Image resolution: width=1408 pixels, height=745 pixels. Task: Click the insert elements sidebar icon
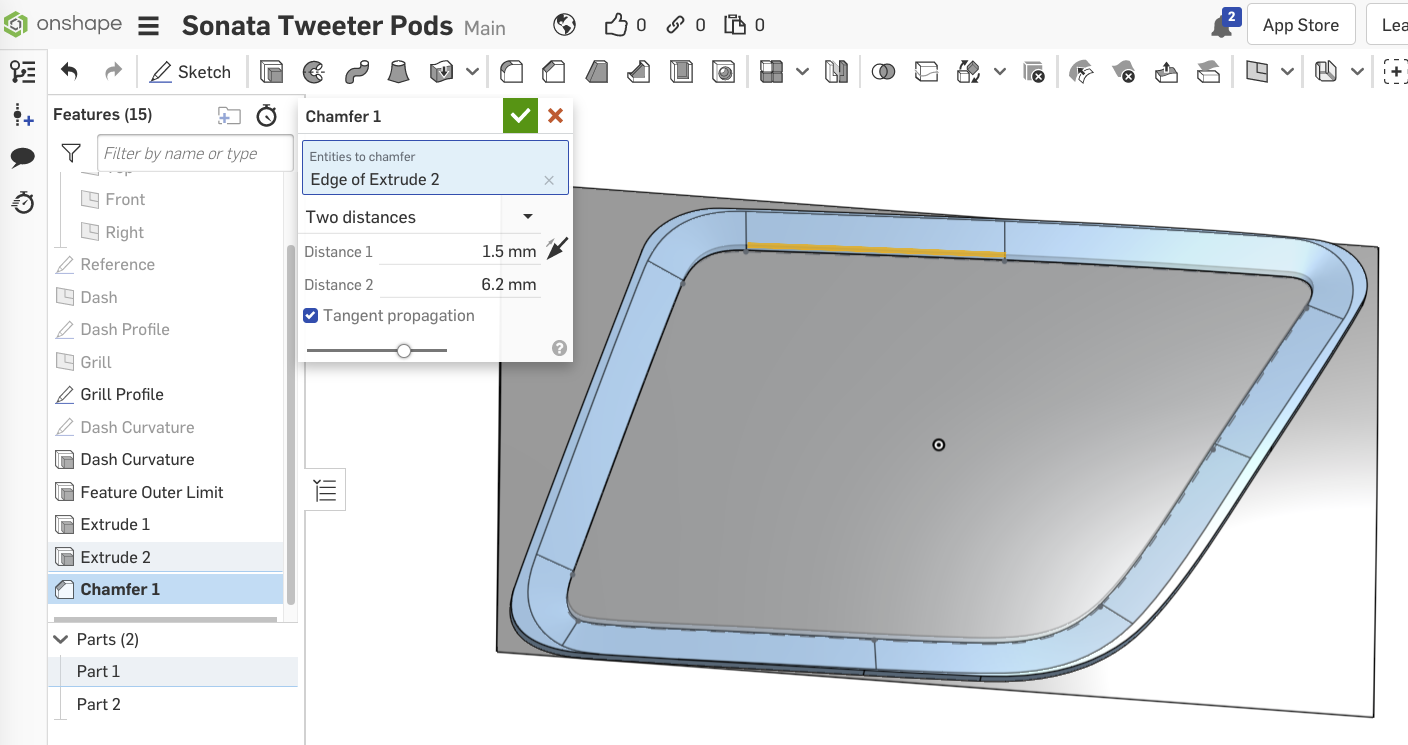coord(22,115)
